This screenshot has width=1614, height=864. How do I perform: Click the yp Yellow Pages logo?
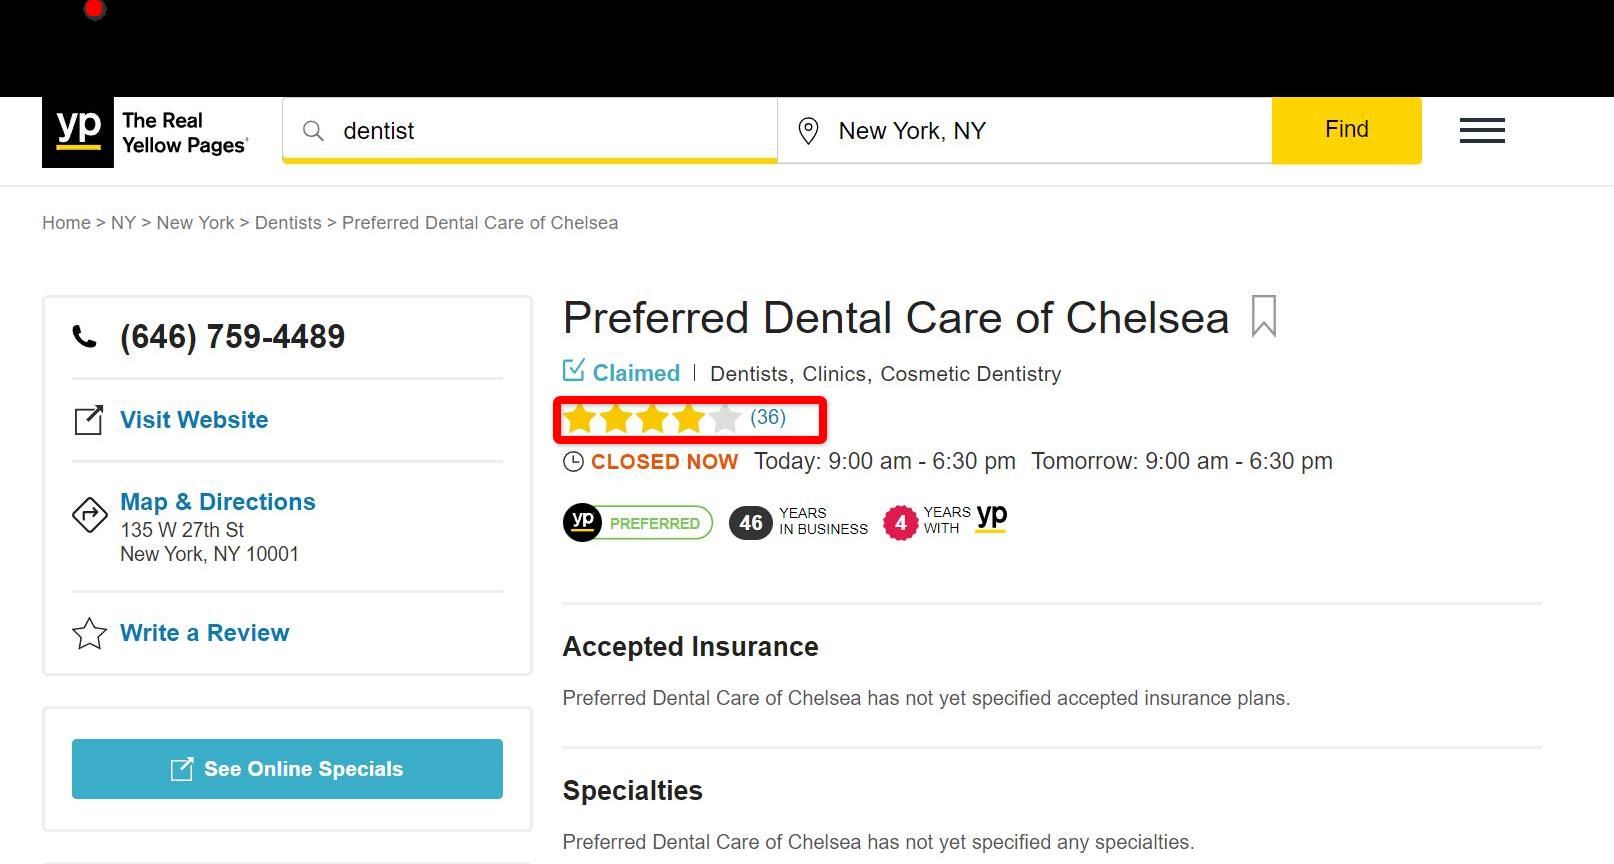point(78,132)
